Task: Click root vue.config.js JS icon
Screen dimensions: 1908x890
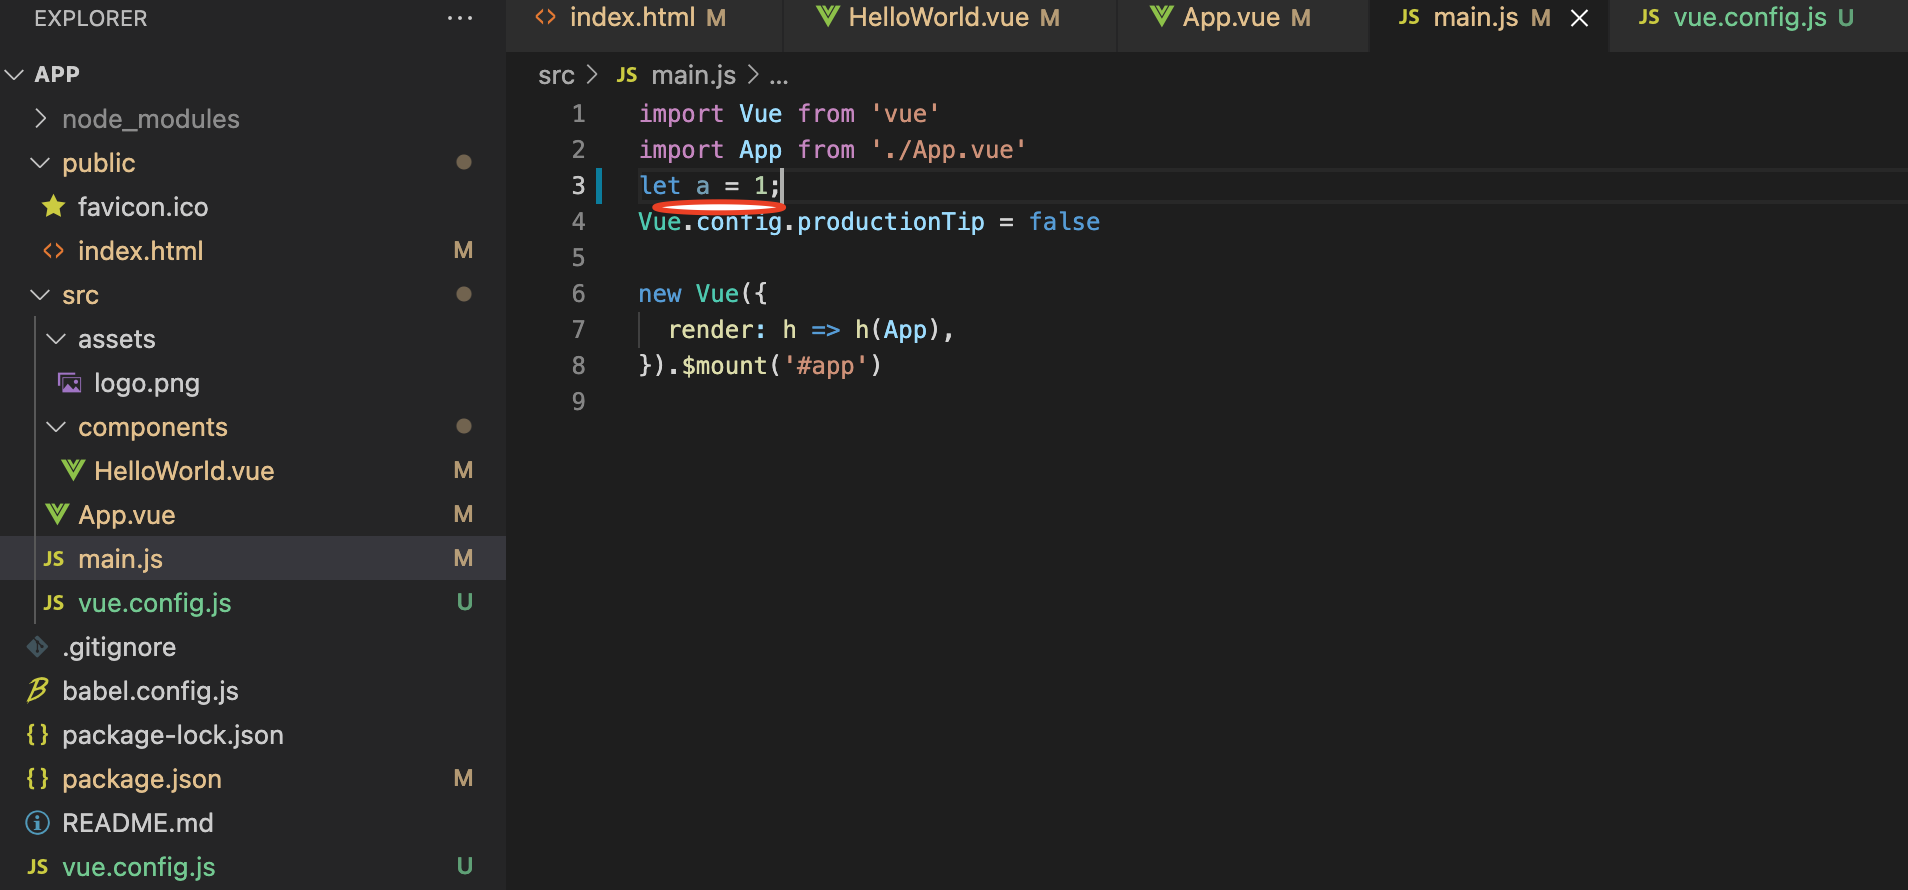Action: click(38, 867)
